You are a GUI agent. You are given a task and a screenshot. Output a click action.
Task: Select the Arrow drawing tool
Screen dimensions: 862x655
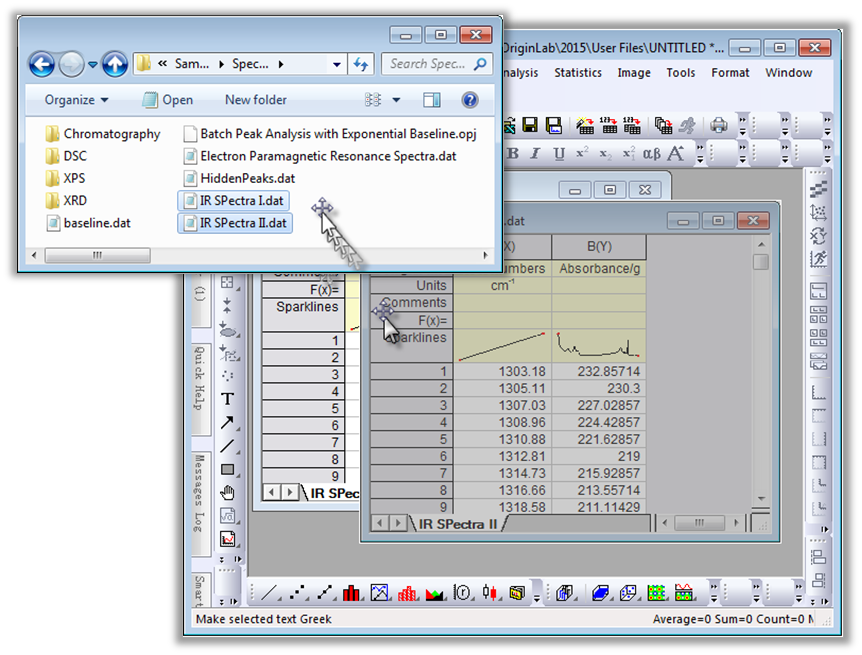pos(227,422)
